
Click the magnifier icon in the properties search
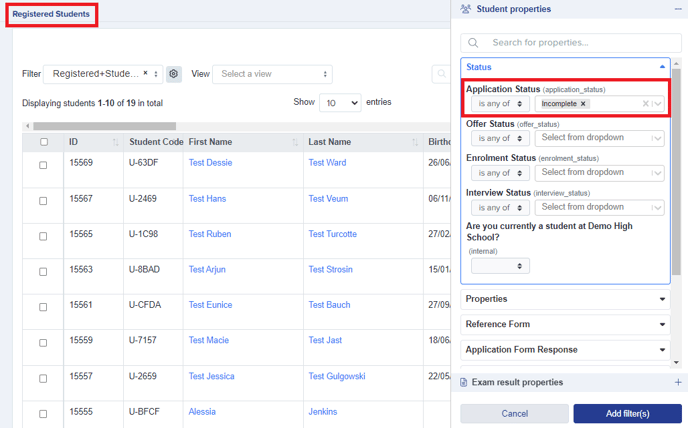point(473,43)
